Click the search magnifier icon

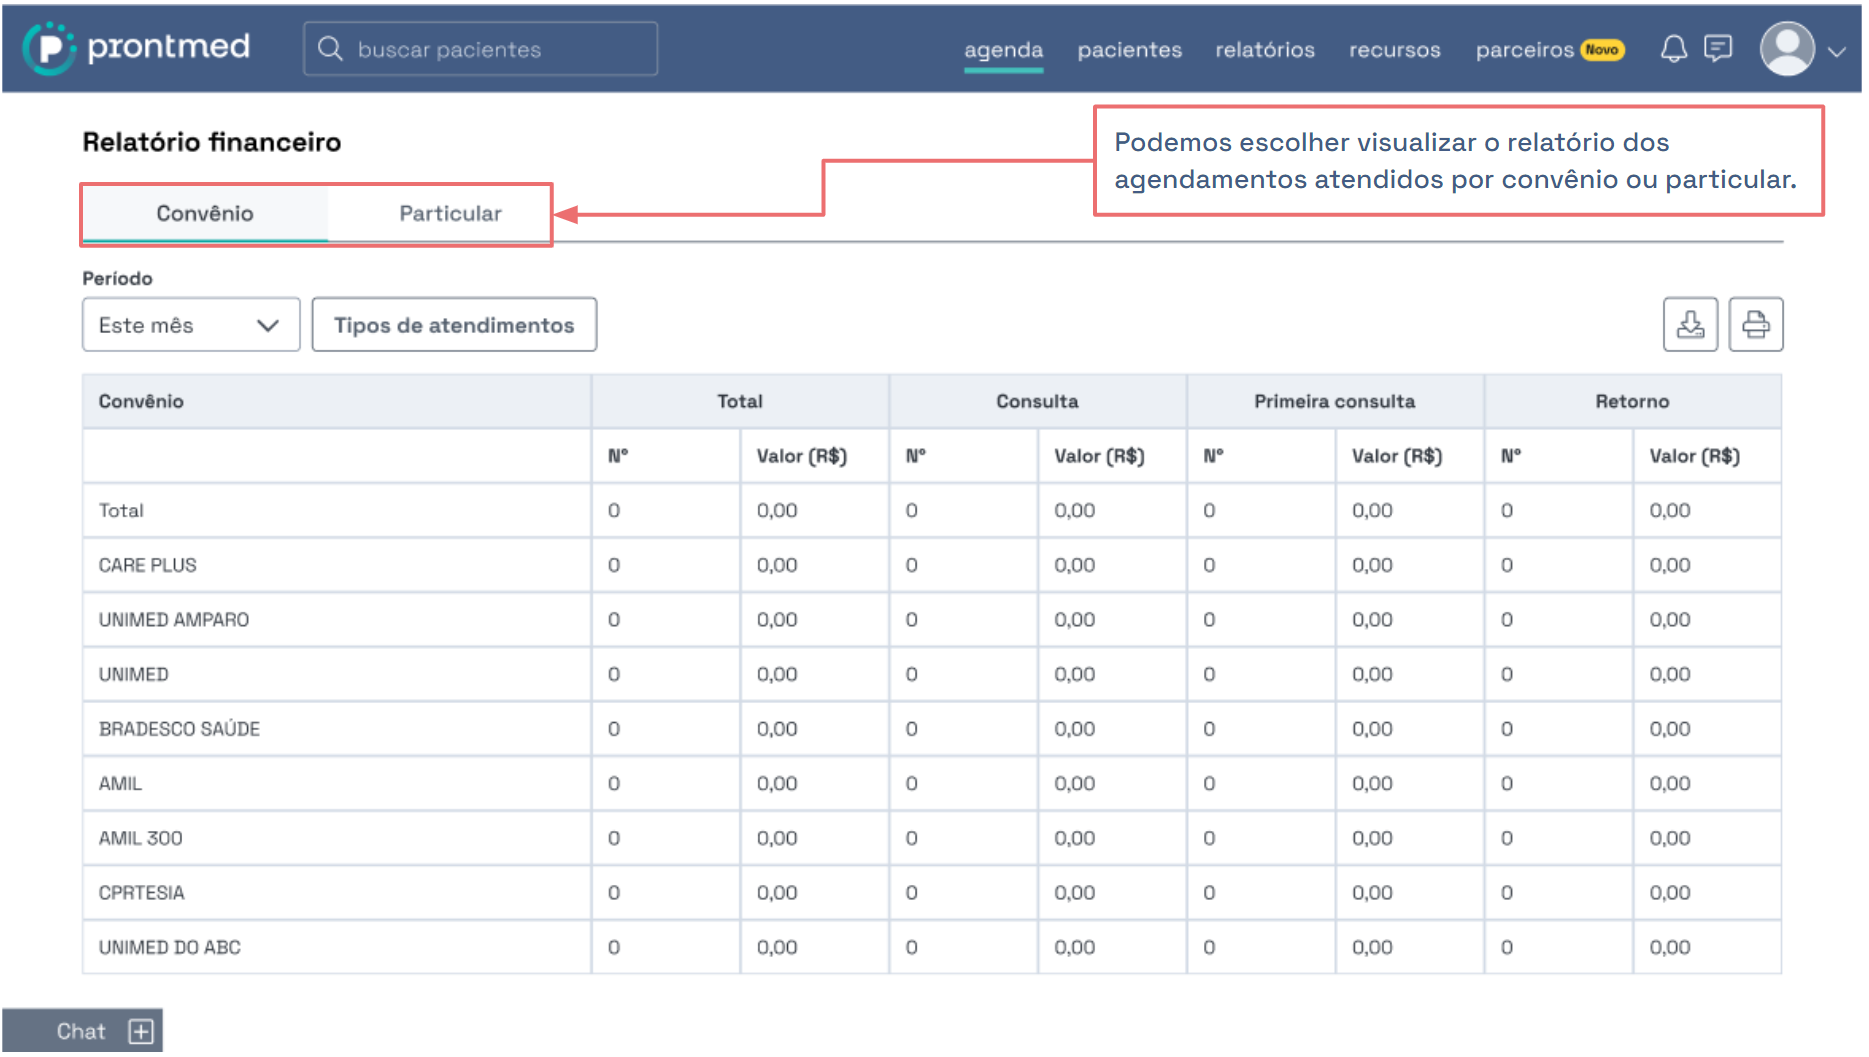(x=330, y=49)
